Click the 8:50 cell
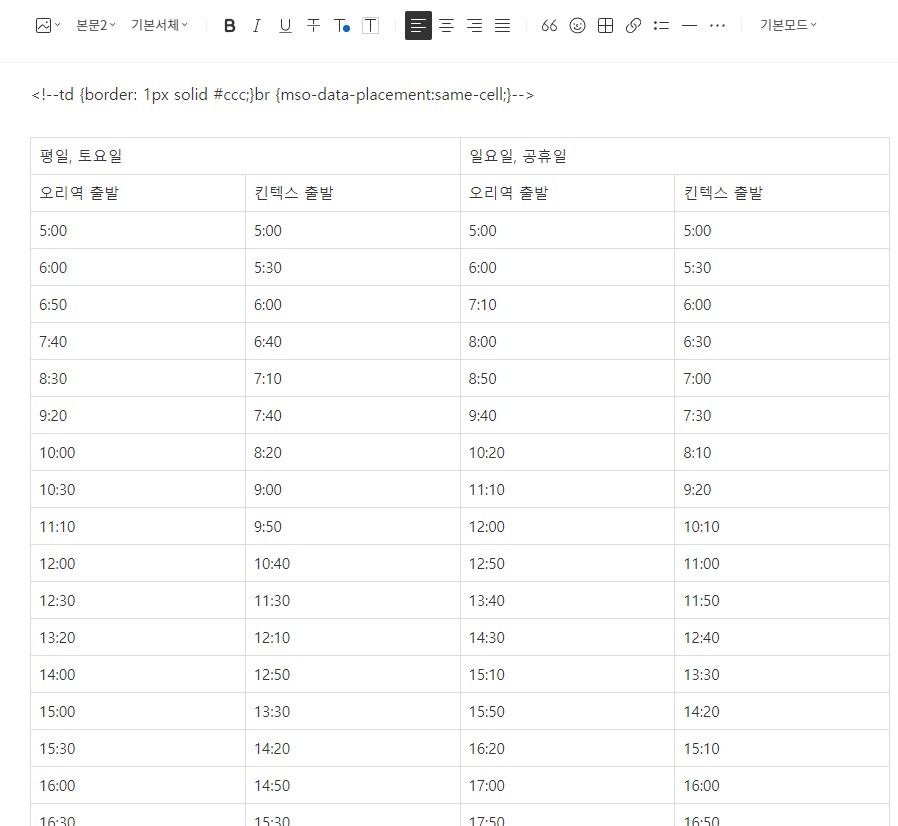Image resolution: width=898 pixels, height=826 pixels. coord(568,378)
